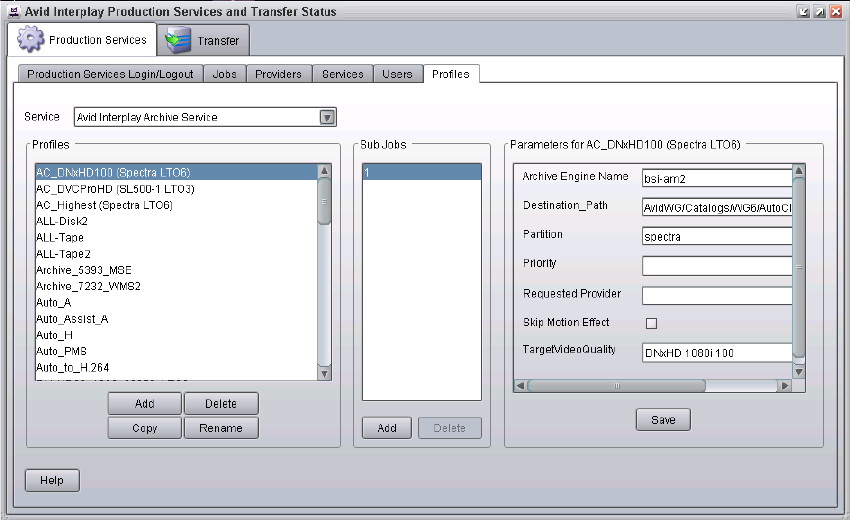Open the Jobs tab
850x520 pixels.
224,74
